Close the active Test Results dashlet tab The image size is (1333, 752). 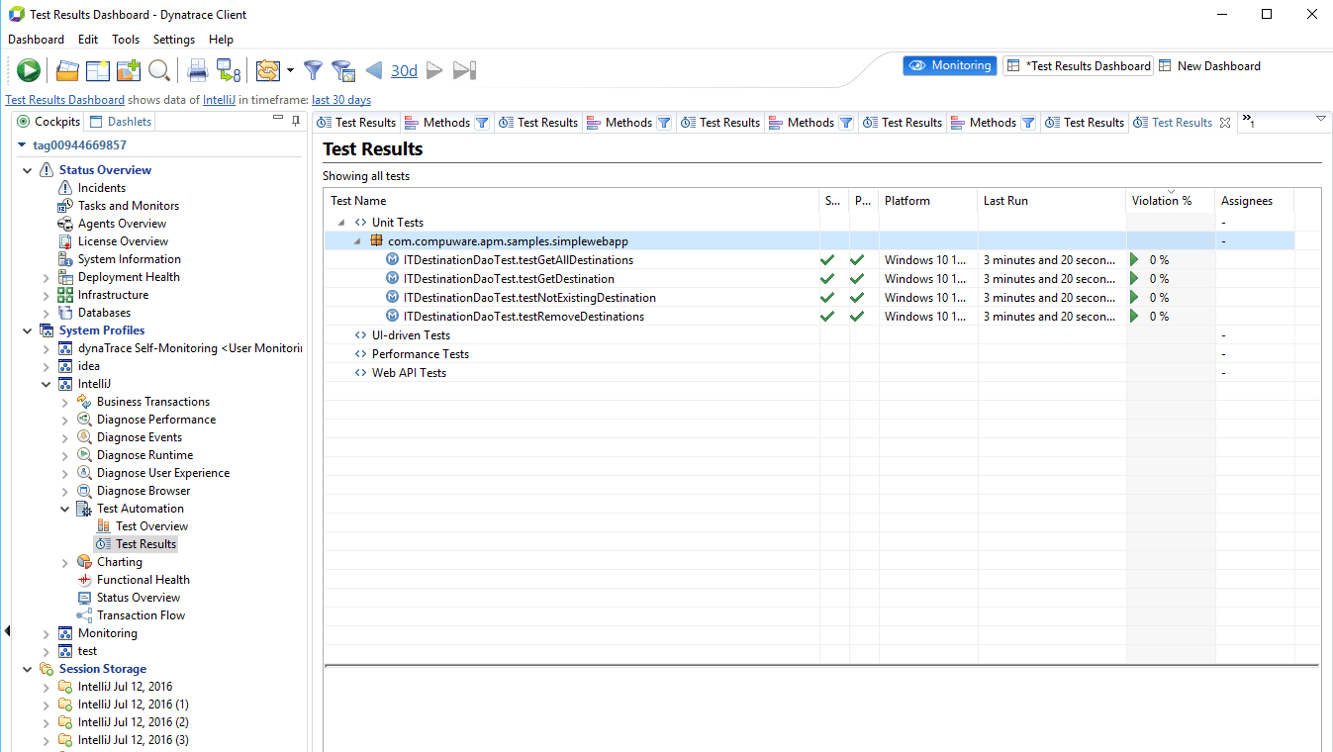click(1225, 123)
